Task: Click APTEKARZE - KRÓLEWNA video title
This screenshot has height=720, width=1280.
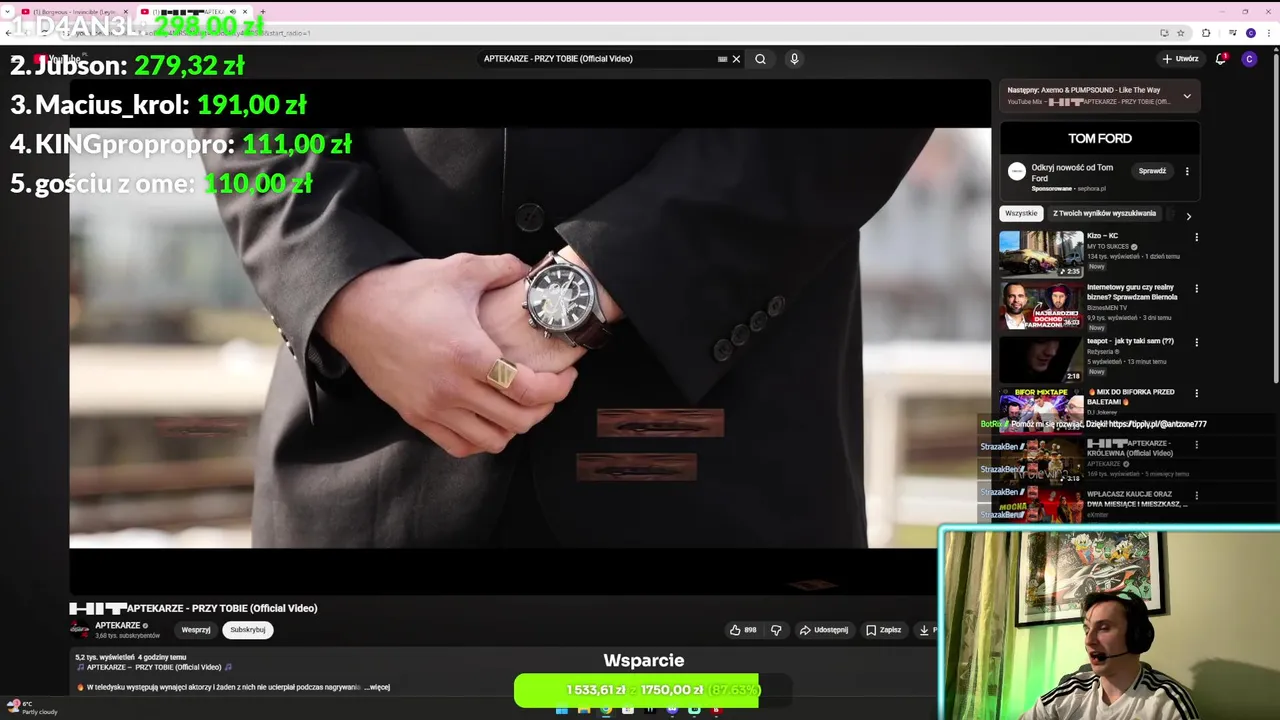Action: [x=1130, y=448]
